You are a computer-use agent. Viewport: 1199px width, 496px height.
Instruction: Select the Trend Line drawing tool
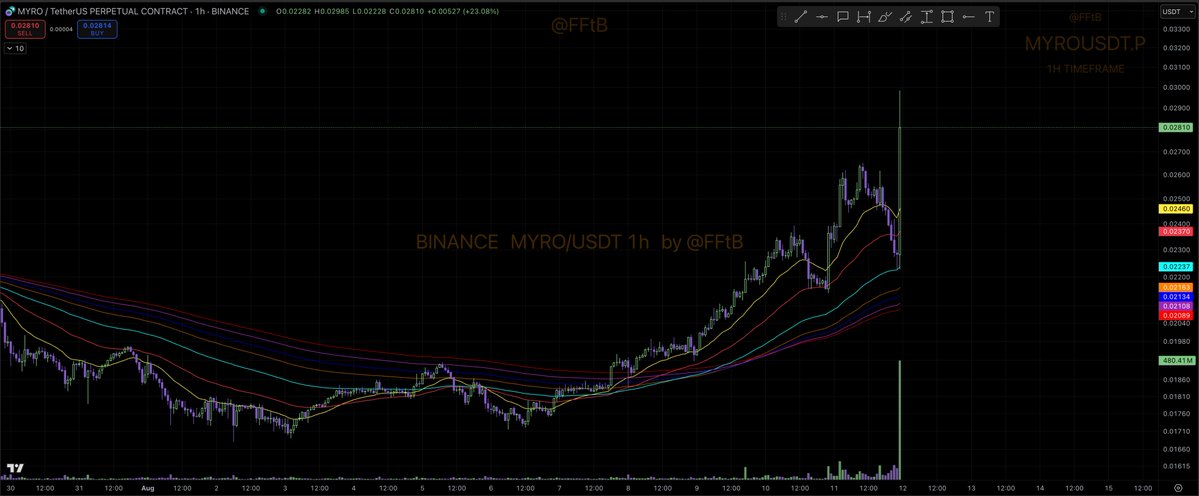tap(801, 17)
